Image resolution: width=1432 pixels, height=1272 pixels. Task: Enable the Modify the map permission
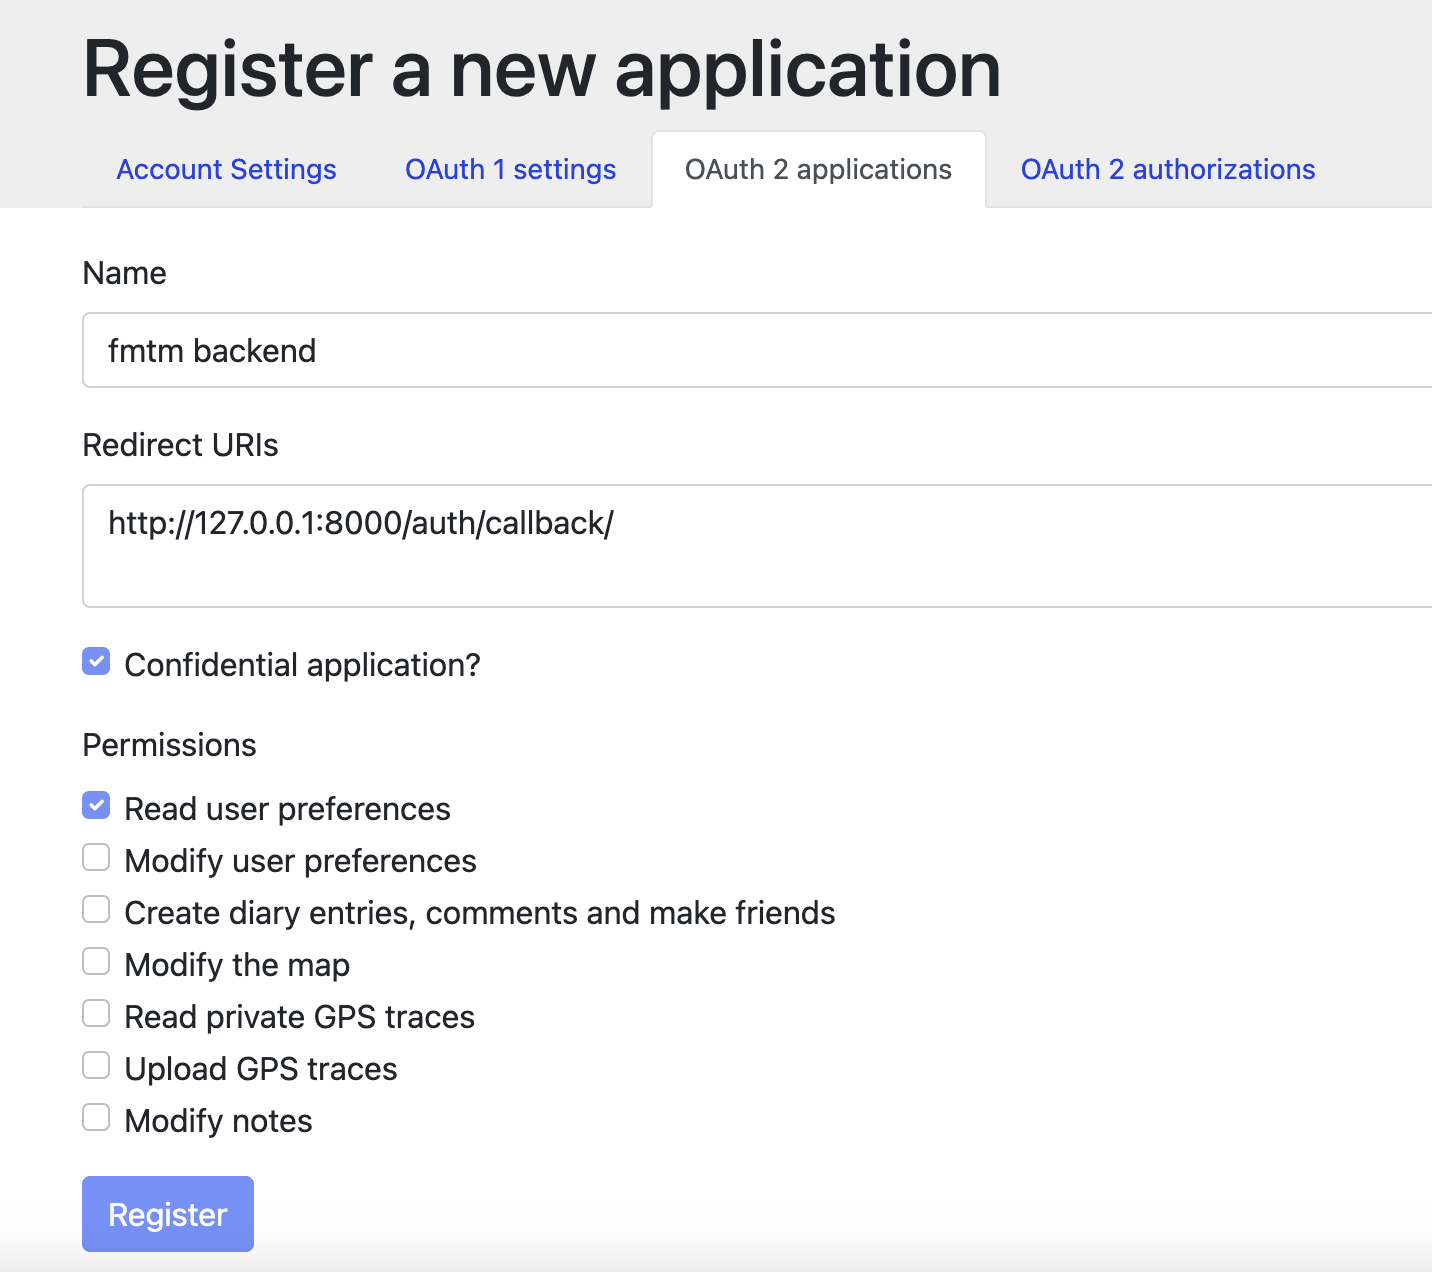pos(96,961)
